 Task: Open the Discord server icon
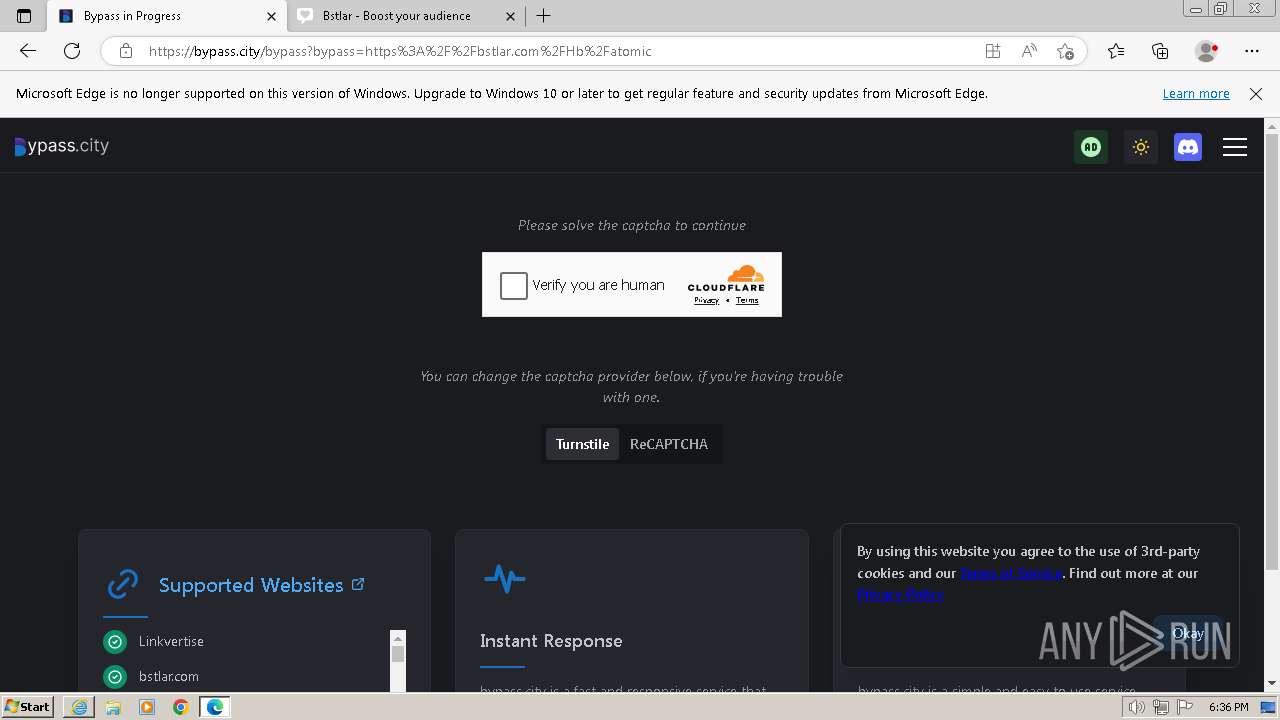click(1188, 147)
